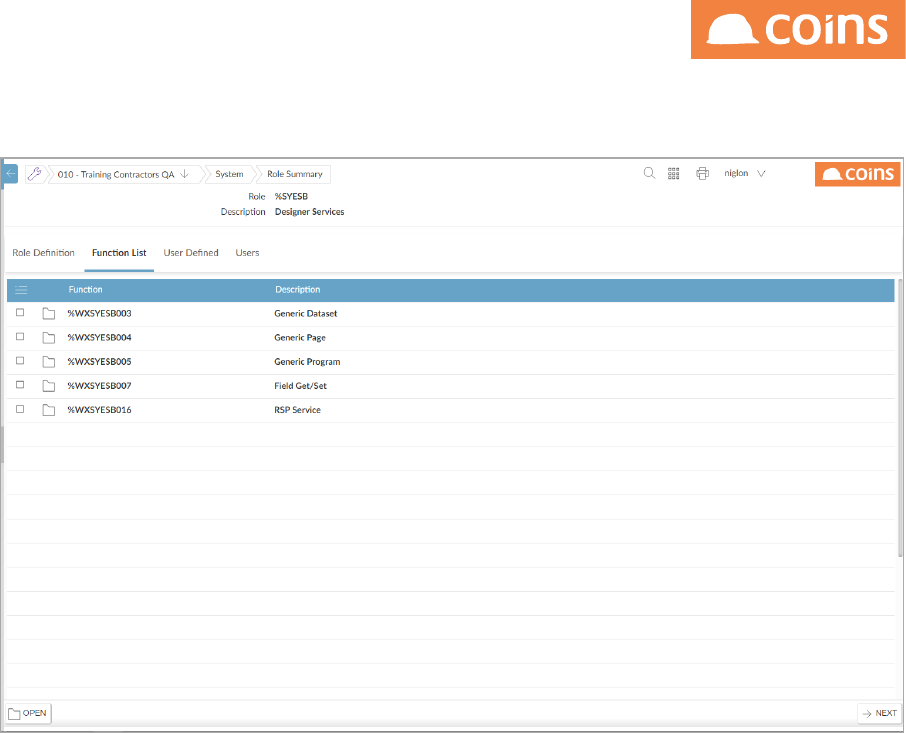This screenshot has width=906, height=733.
Task: Open the apps grid icon
Action: tap(674, 173)
